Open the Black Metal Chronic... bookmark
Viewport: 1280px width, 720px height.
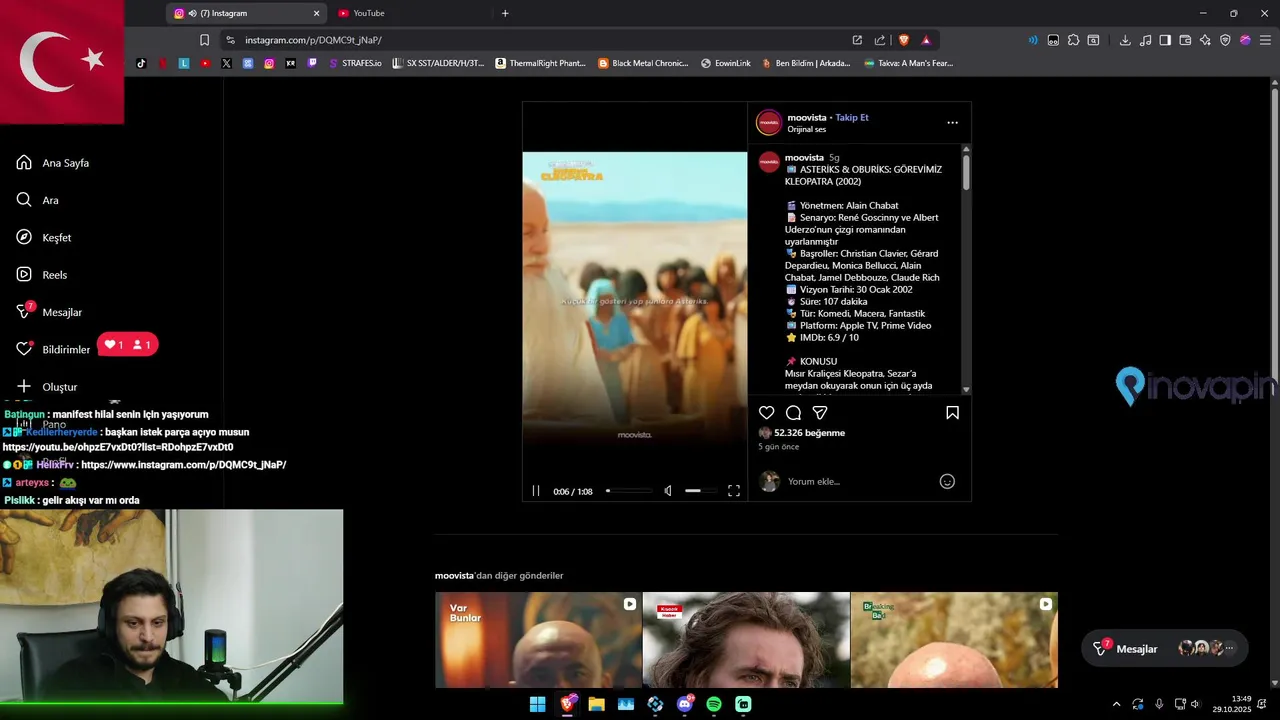[x=643, y=63]
